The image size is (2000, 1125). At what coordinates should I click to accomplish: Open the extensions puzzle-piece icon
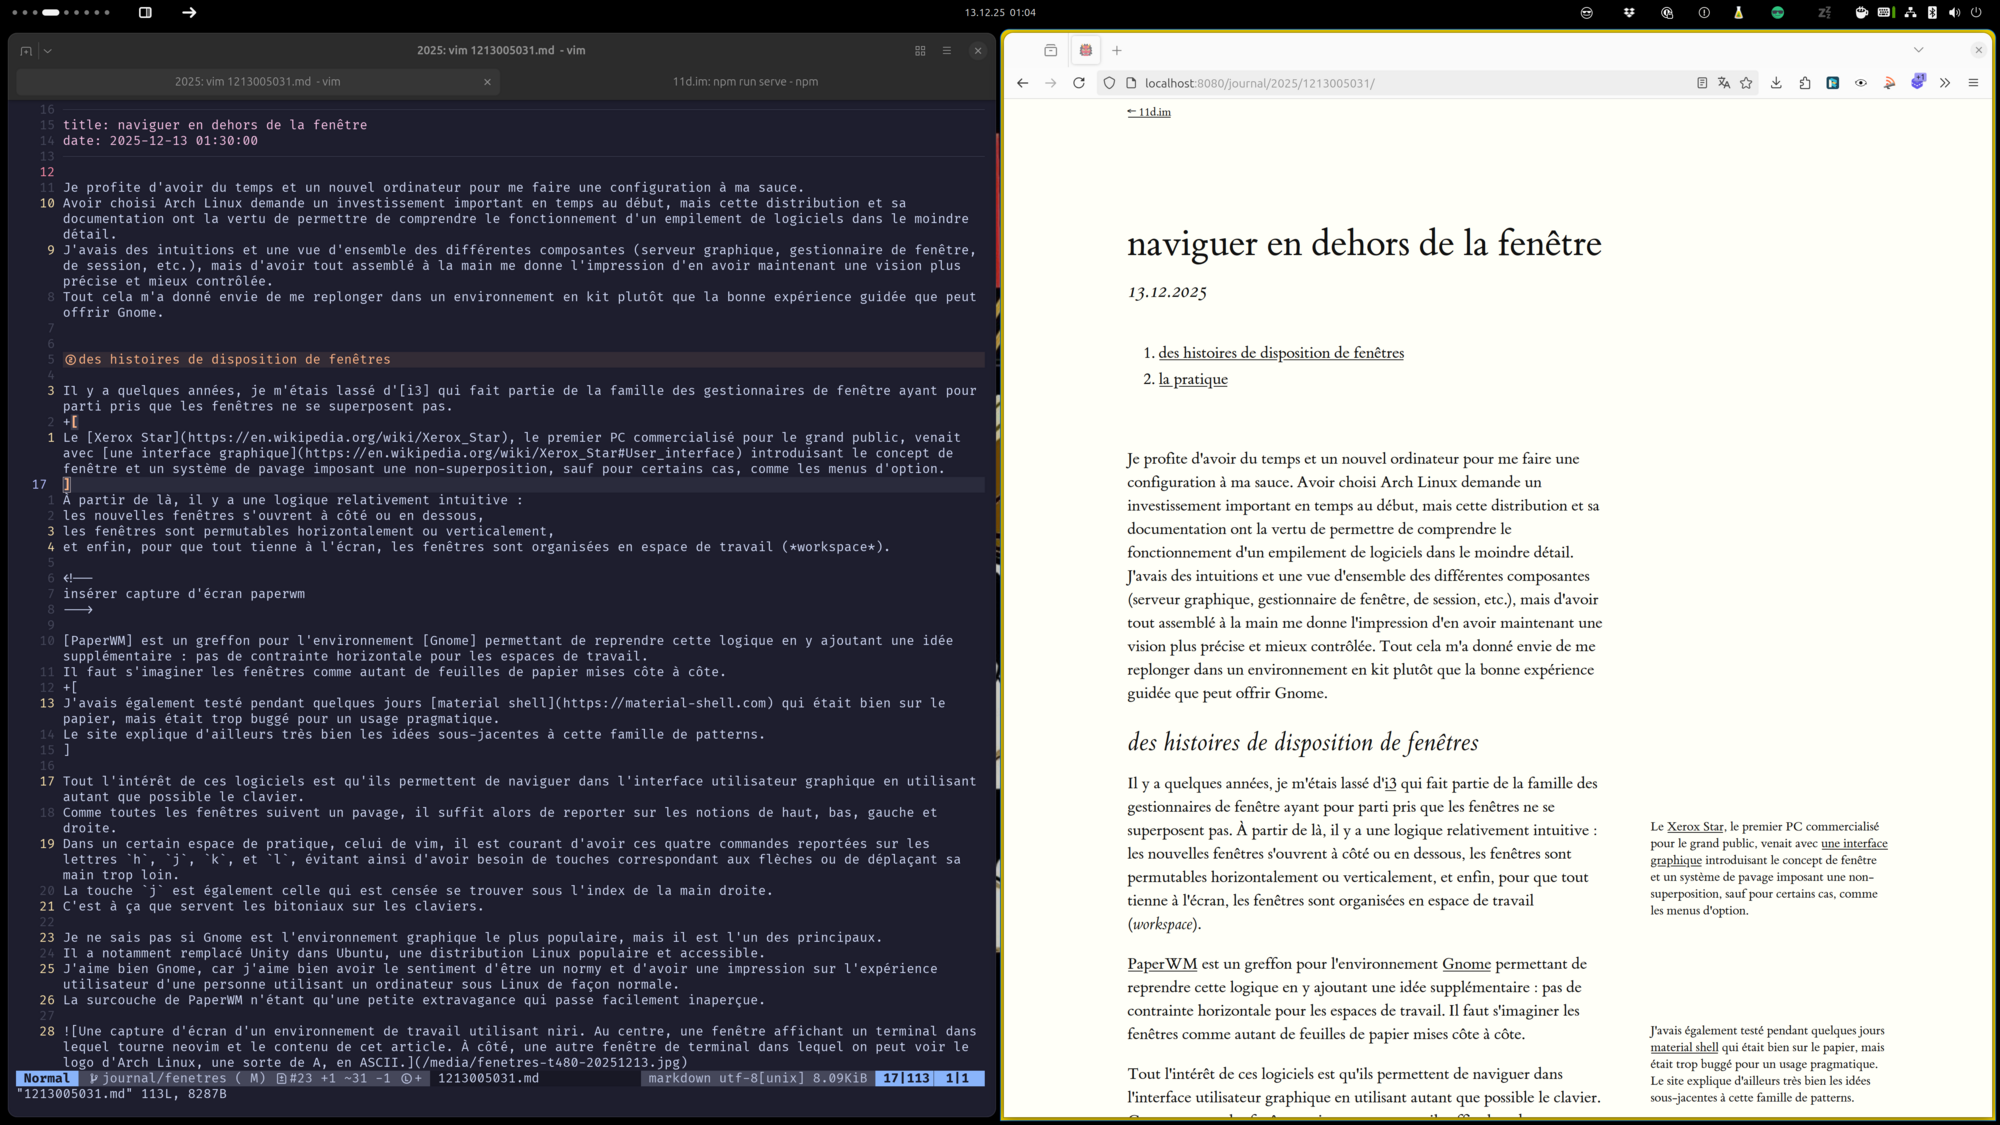[x=1806, y=83]
